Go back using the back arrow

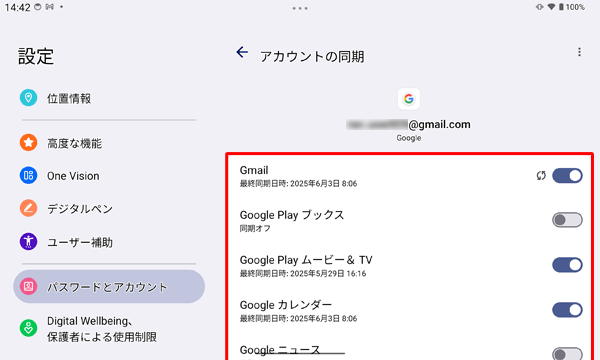(x=242, y=52)
